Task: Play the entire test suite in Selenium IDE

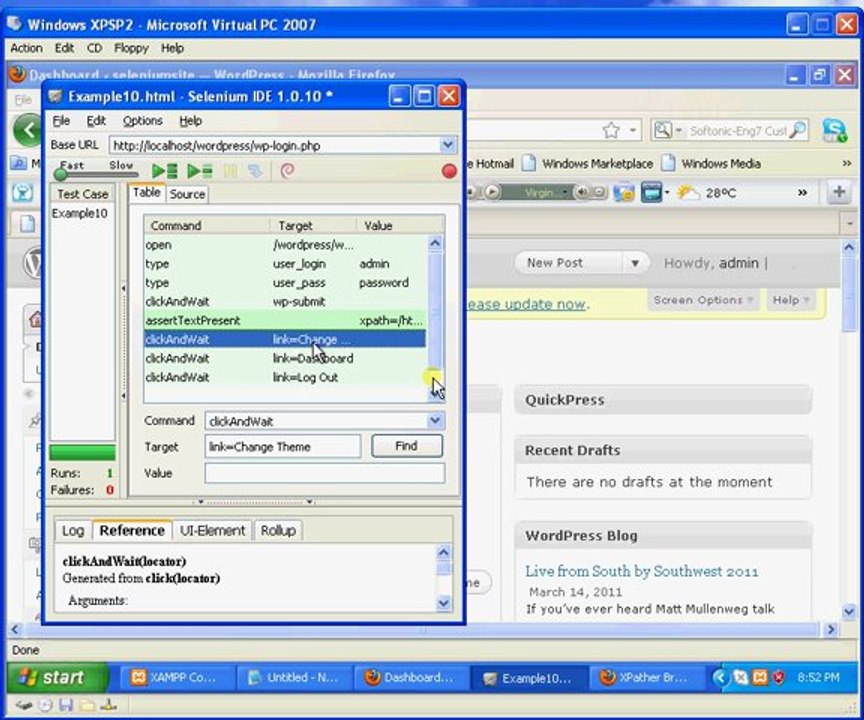Action: pos(164,171)
